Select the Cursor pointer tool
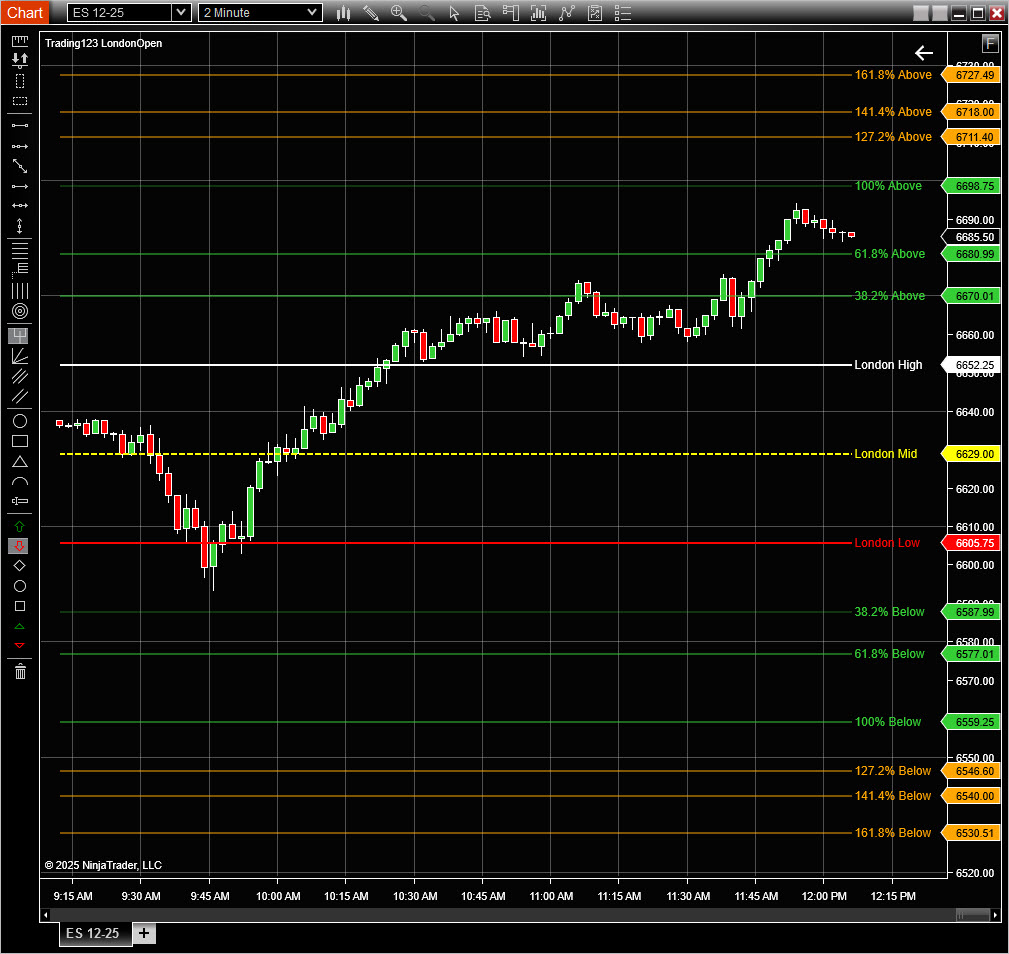The width and height of the screenshot is (1009, 954). click(453, 13)
